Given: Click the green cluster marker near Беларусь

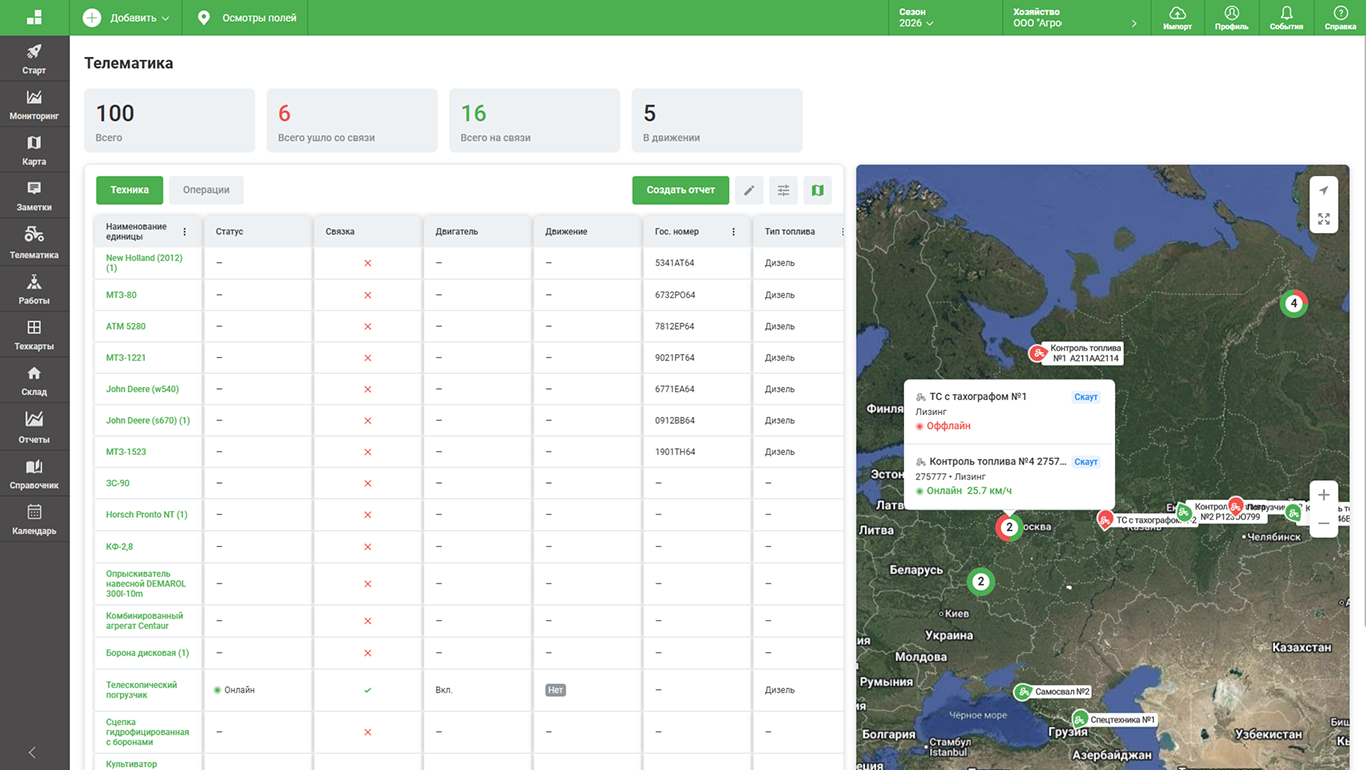Looking at the screenshot, I should pos(981,581).
